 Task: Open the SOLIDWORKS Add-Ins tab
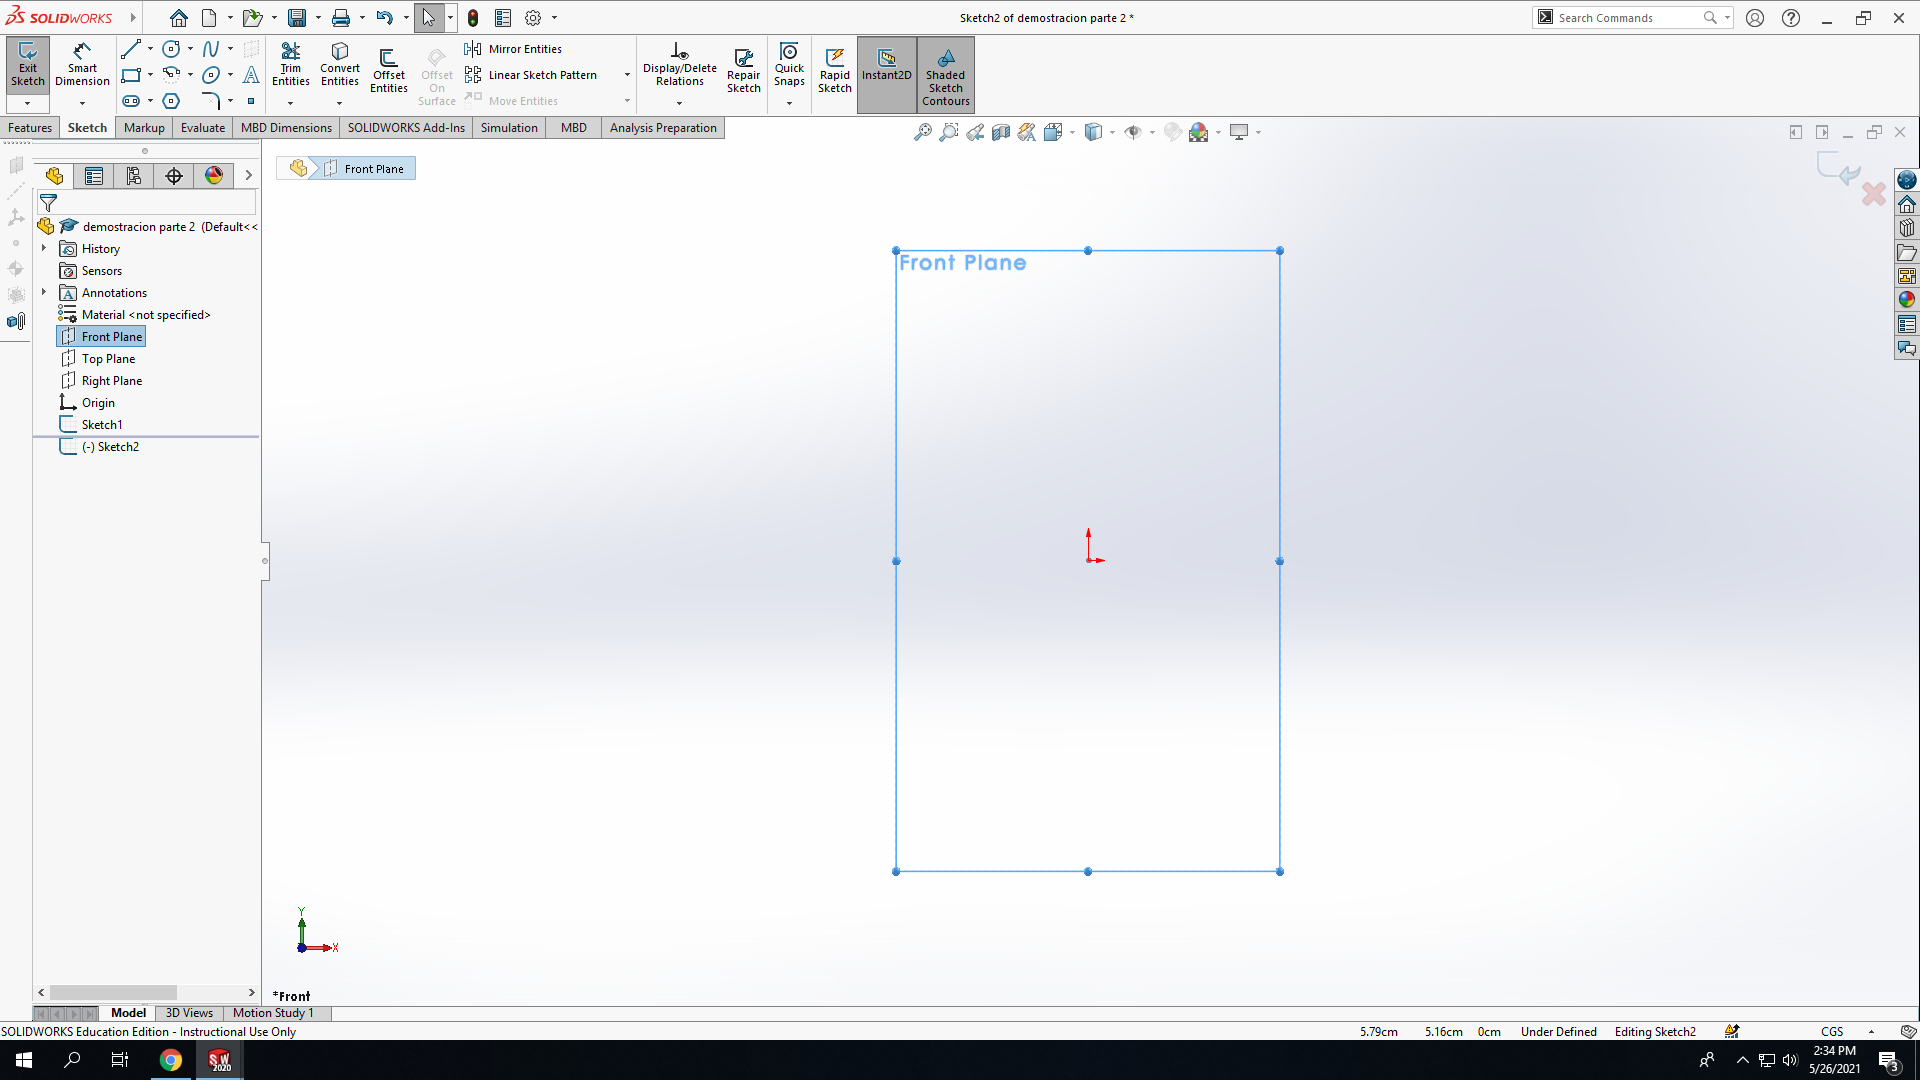pyautogui.click(x=406, y=128)
